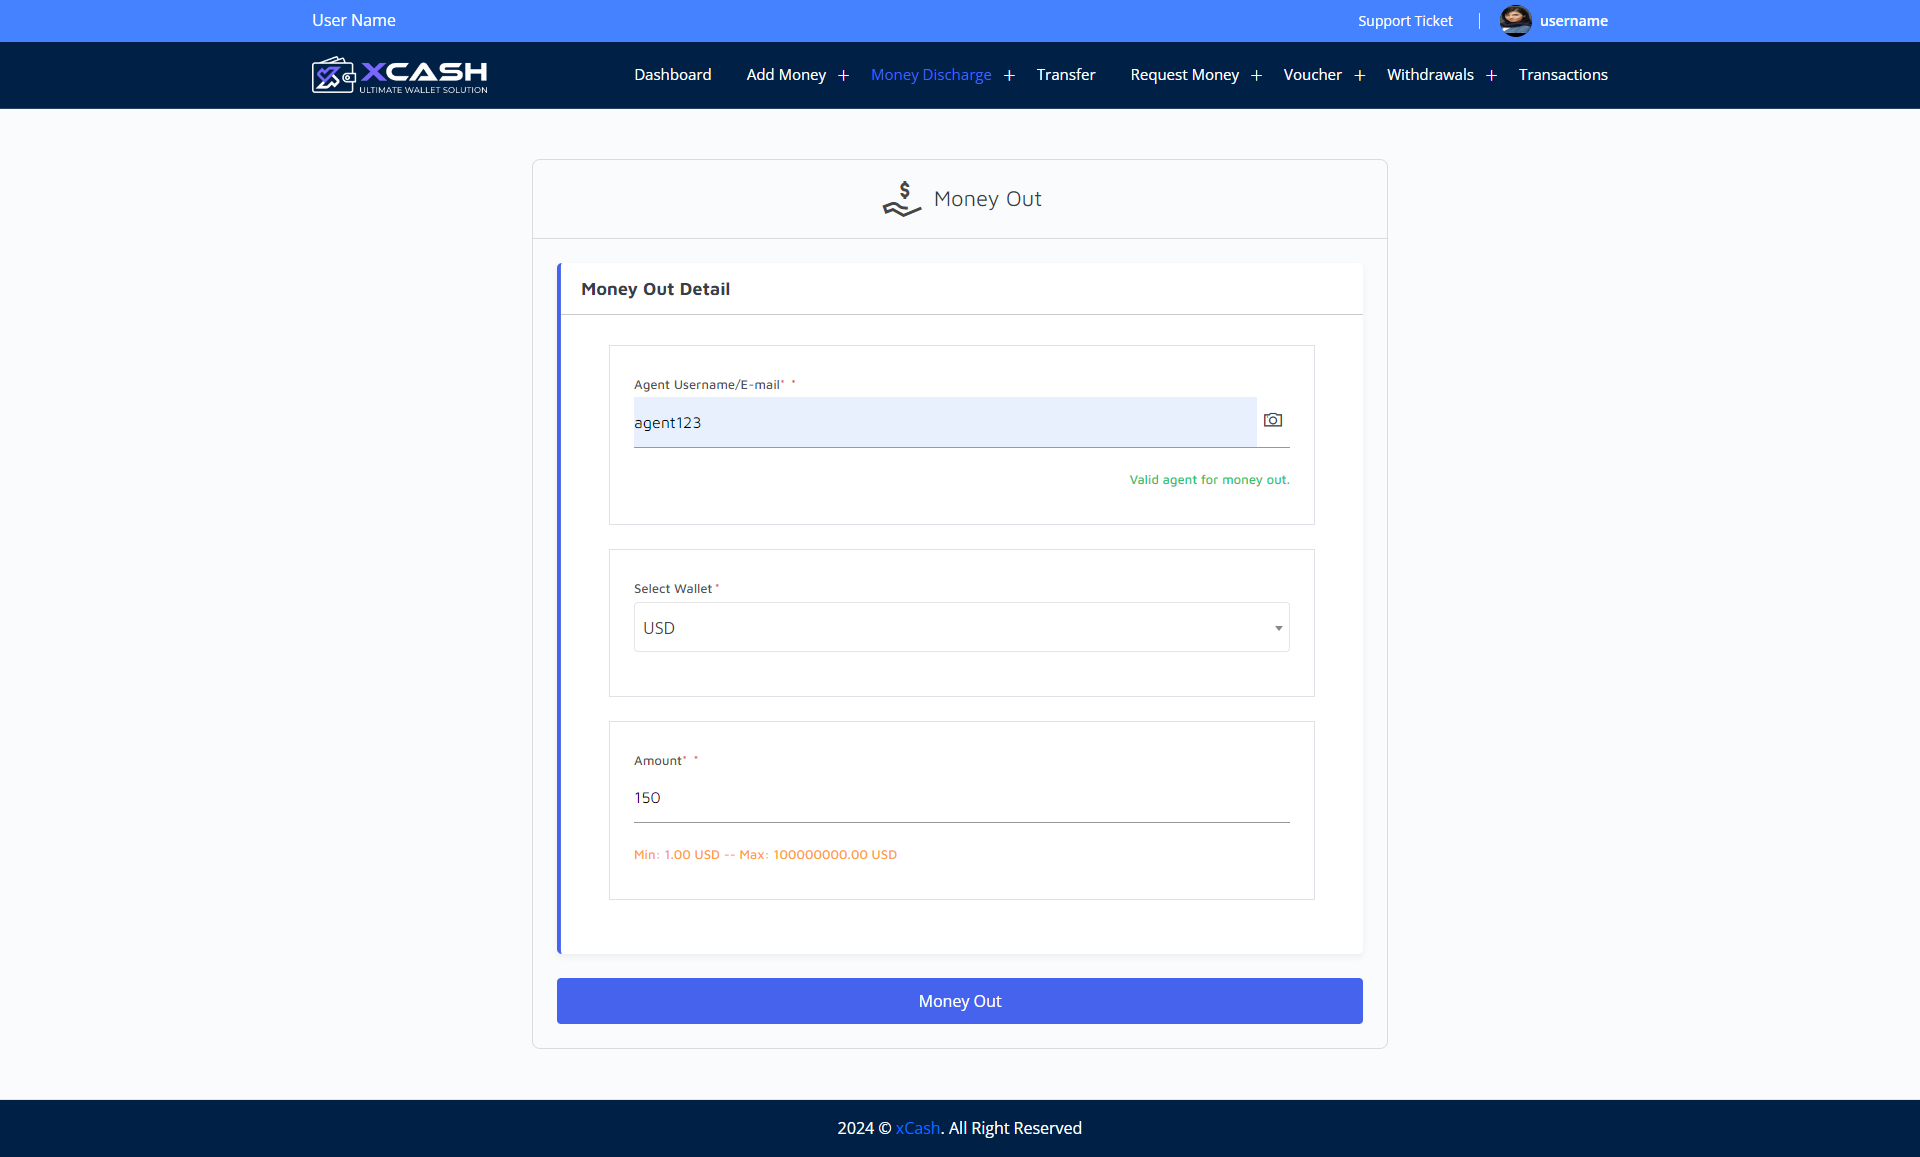Click the Money Out hand-dollar icon
The height and width of the screenshot is (1157, 1920).
901,199
